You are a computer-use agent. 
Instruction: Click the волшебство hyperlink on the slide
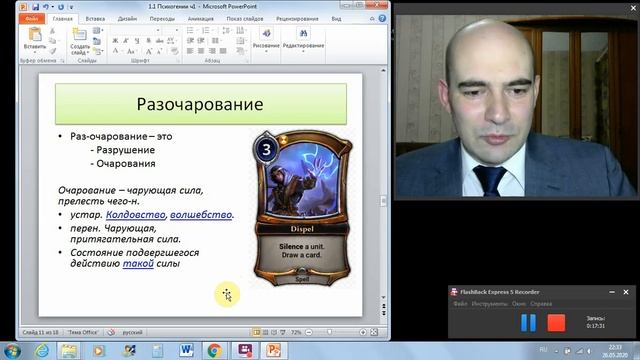pyautogui.click(x=201, y=215)
